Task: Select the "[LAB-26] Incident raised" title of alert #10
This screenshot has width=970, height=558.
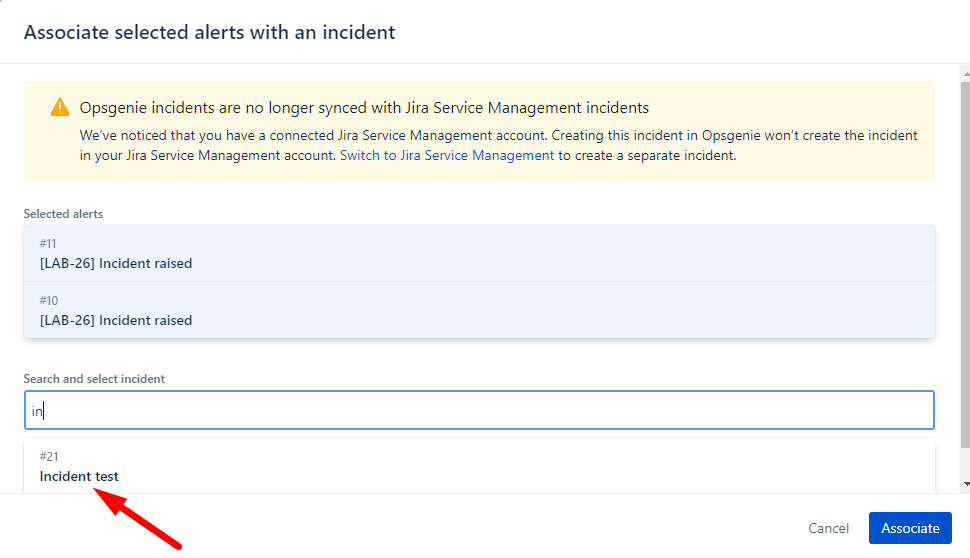Action: pos(116,321)
